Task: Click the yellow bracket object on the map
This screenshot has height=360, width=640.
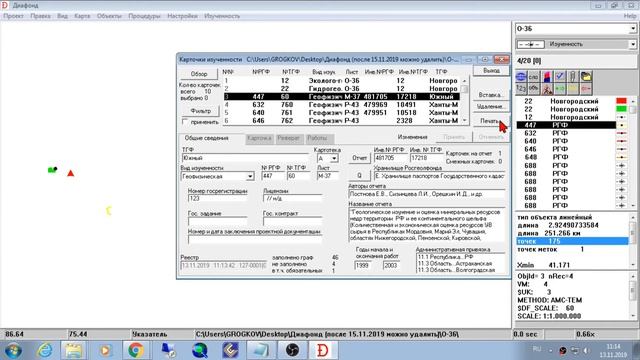Action: tap(109, 211)
